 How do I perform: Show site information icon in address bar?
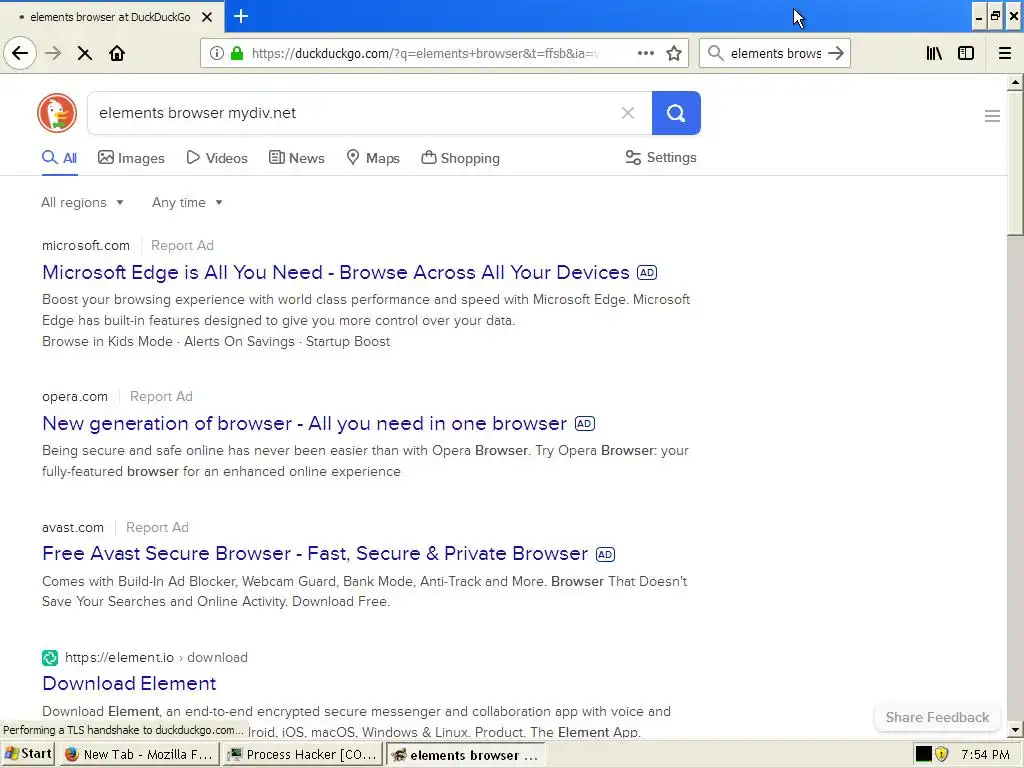point(216,53)
